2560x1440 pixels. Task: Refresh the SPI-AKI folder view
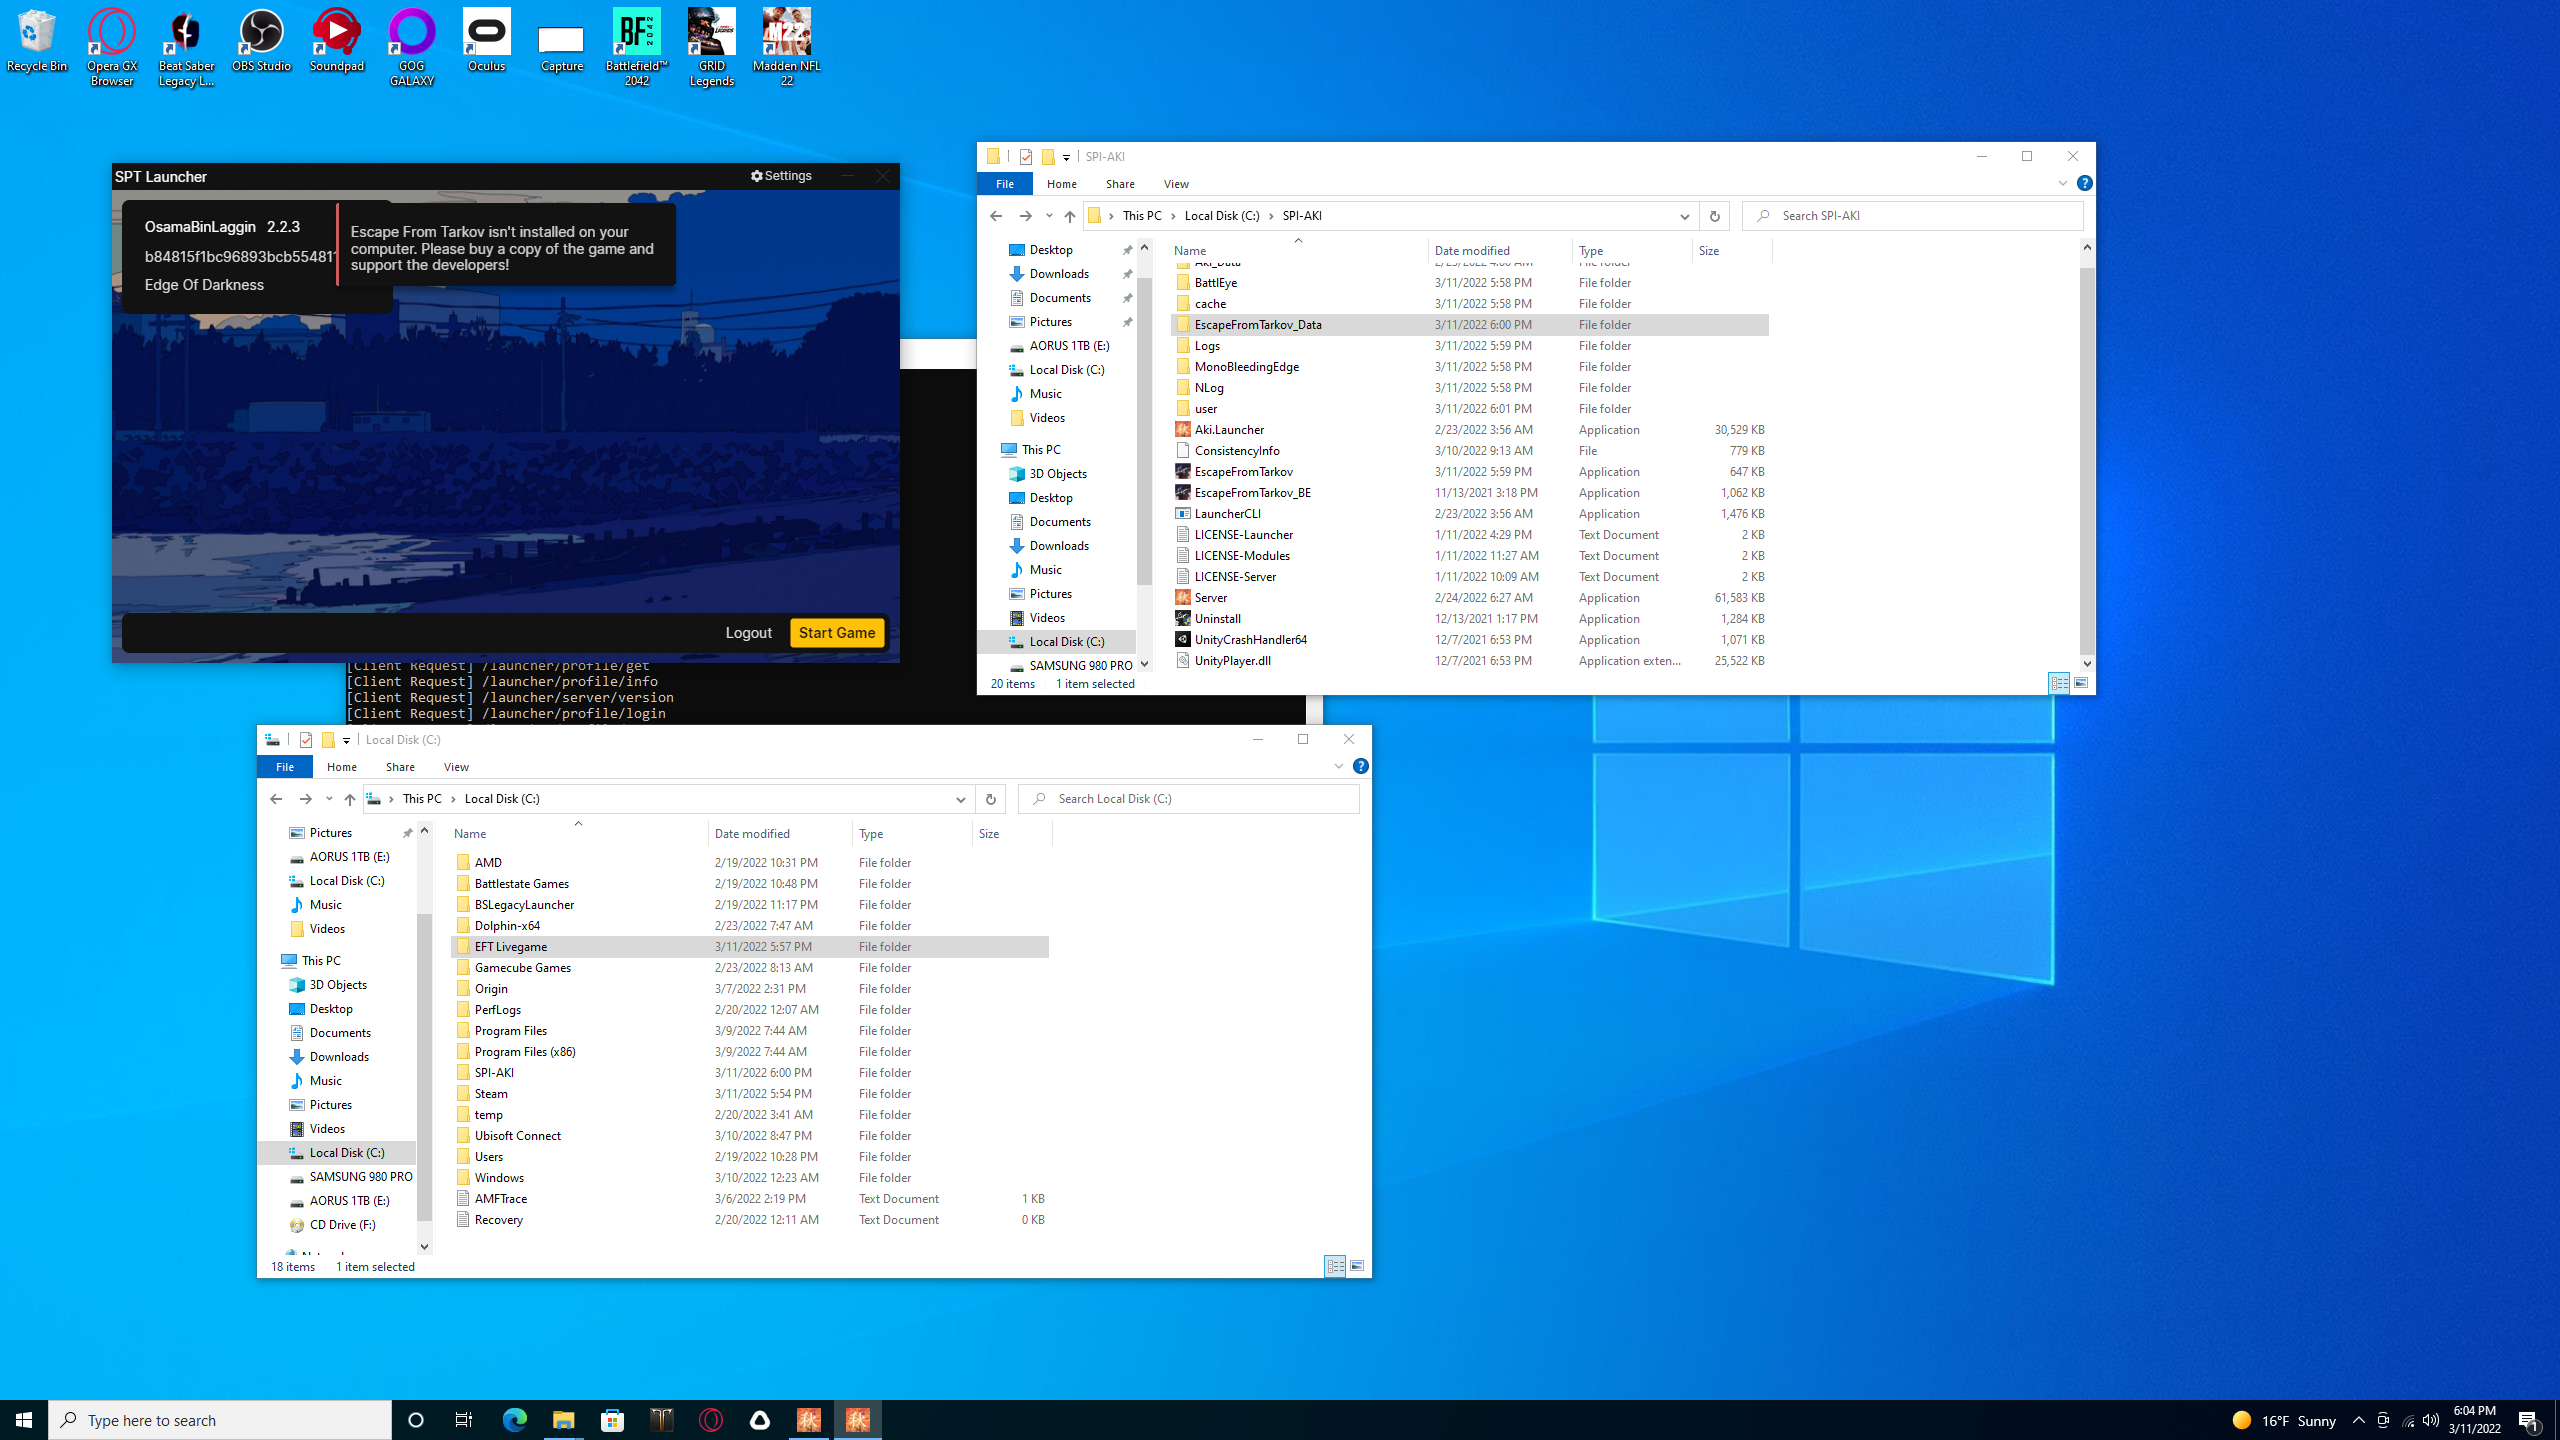click(x=1714, y=216)
